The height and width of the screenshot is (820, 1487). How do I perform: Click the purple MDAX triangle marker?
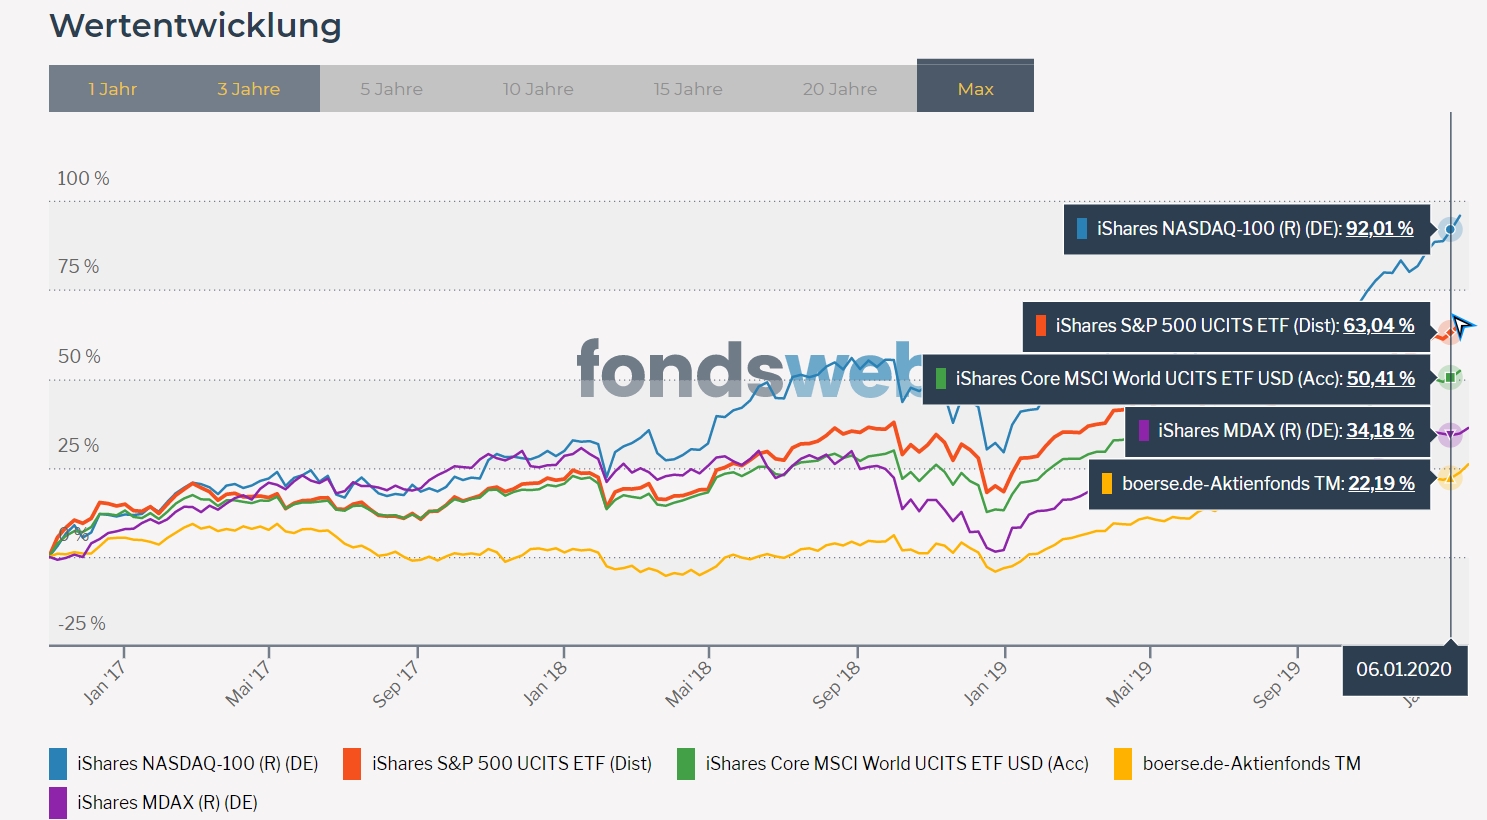click(1450, 434)
